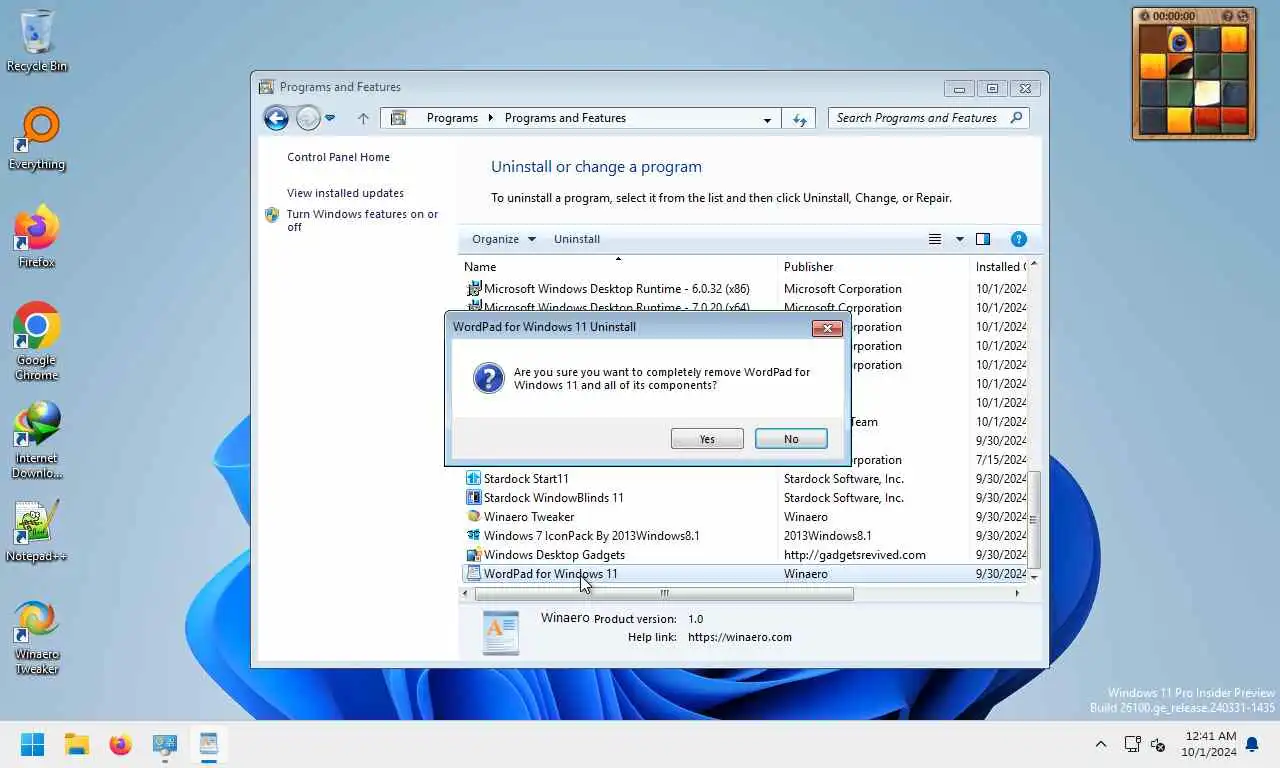
Task: Click the search magnifier icon
Action: pos(1017,118)
